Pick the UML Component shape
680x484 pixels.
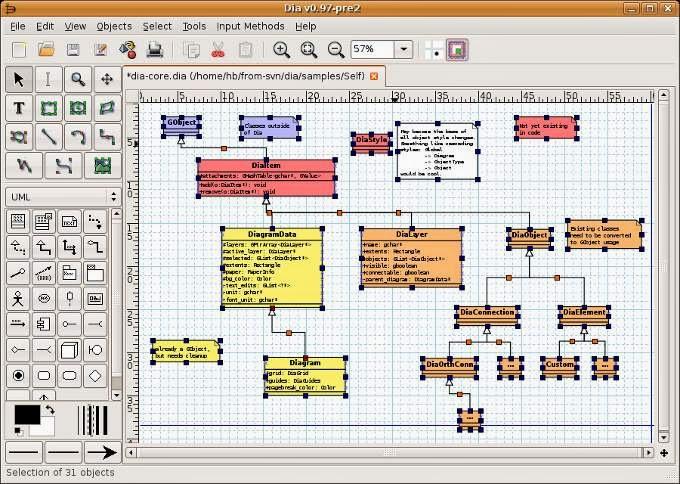(44, 324)
